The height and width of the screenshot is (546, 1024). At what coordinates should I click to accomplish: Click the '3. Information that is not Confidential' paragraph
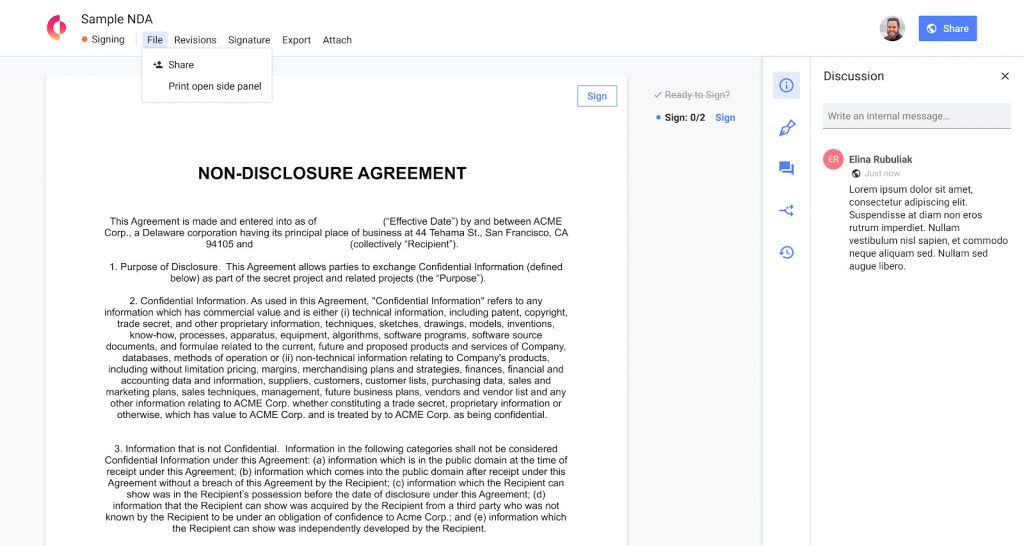point(336,489)
